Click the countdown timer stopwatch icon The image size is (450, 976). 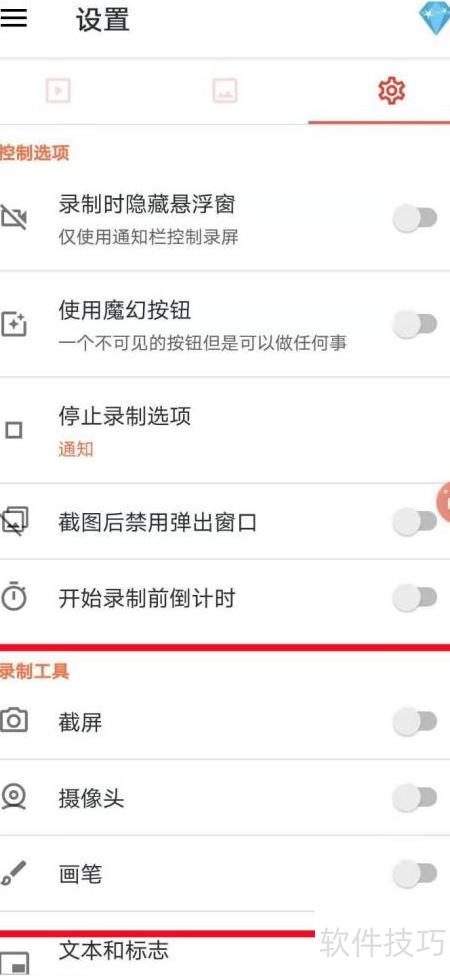coord(13,597)
